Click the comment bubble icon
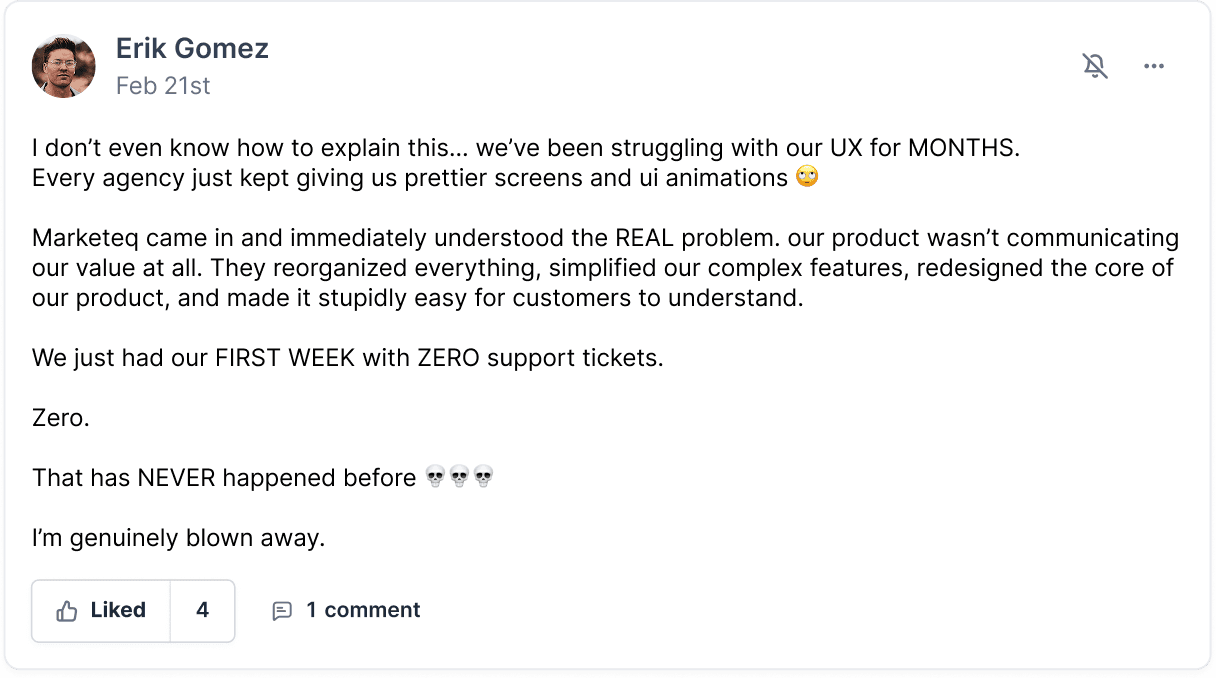This screenshot has width=1216, height=678. 282,611
